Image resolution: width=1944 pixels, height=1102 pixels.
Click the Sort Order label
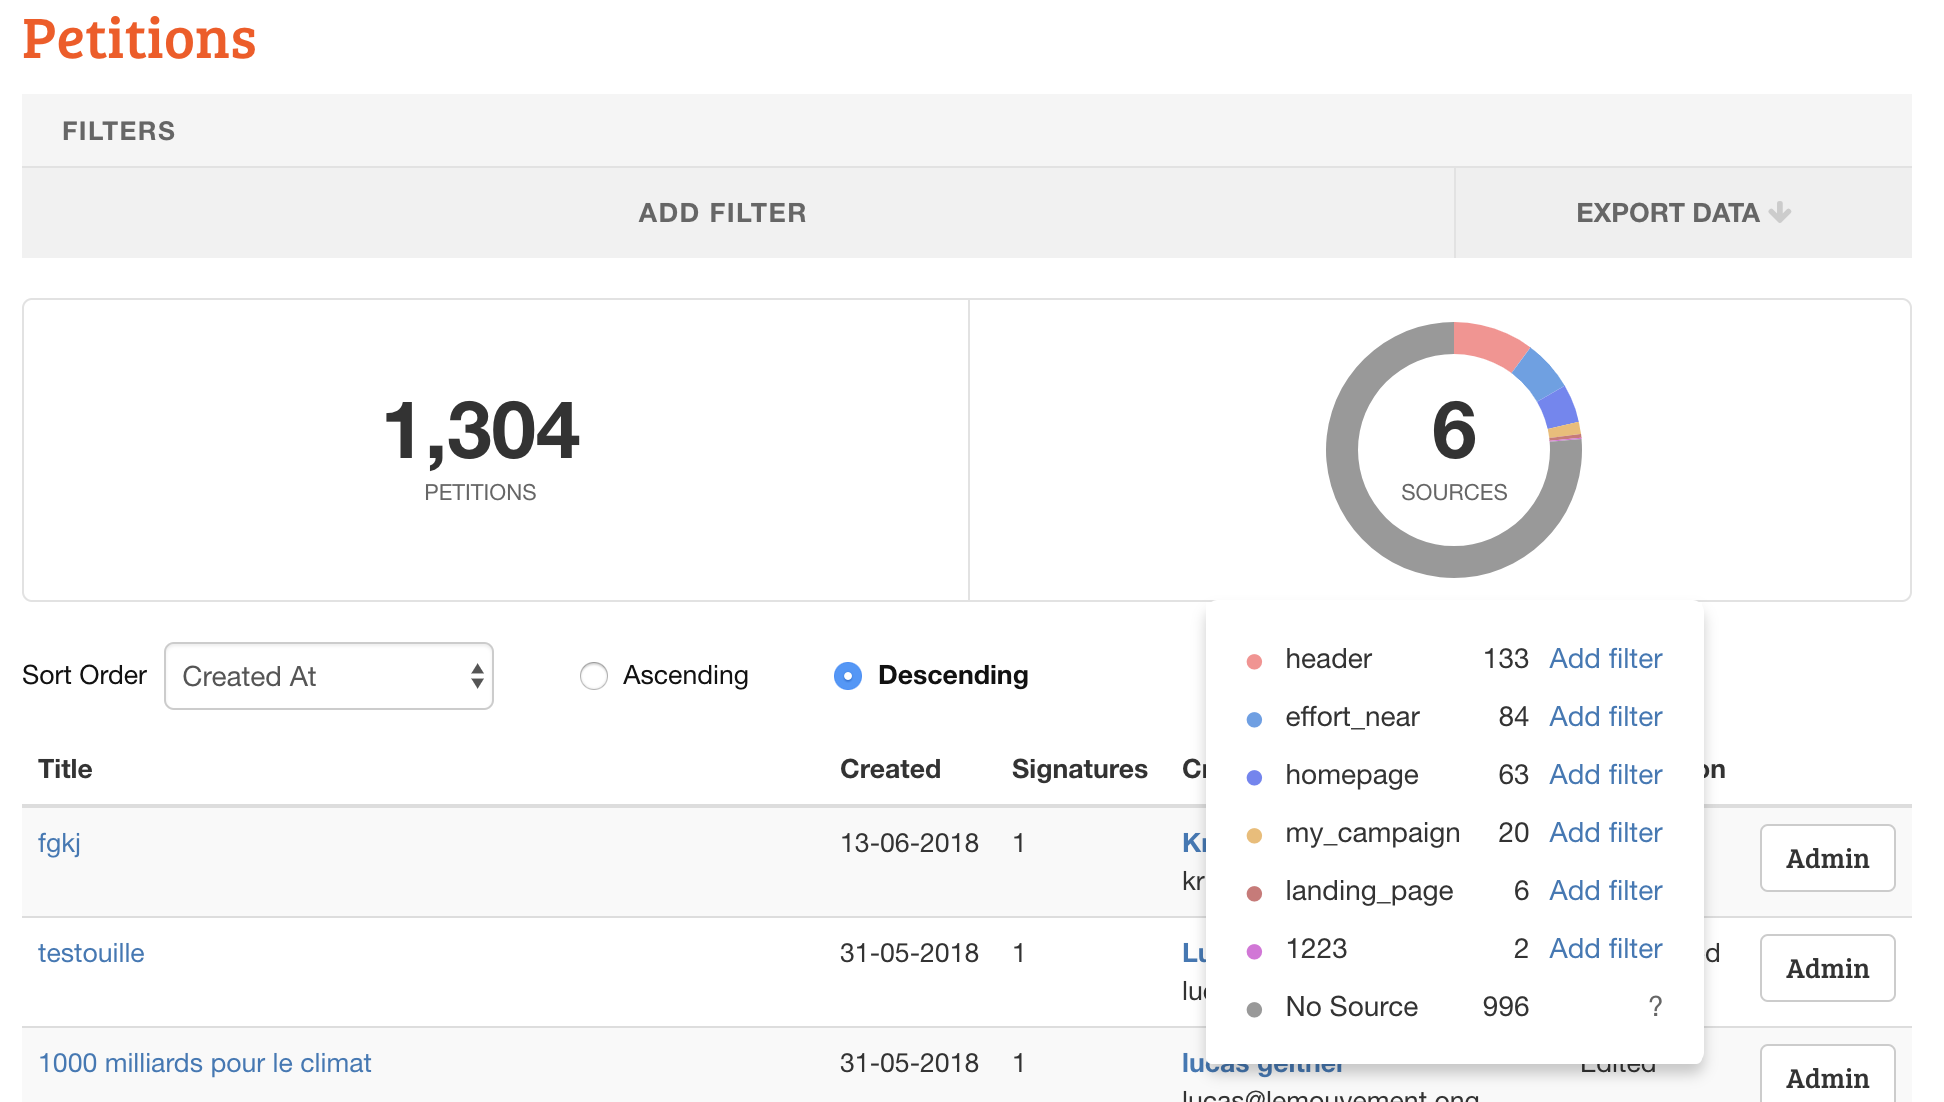pos(84,675)
